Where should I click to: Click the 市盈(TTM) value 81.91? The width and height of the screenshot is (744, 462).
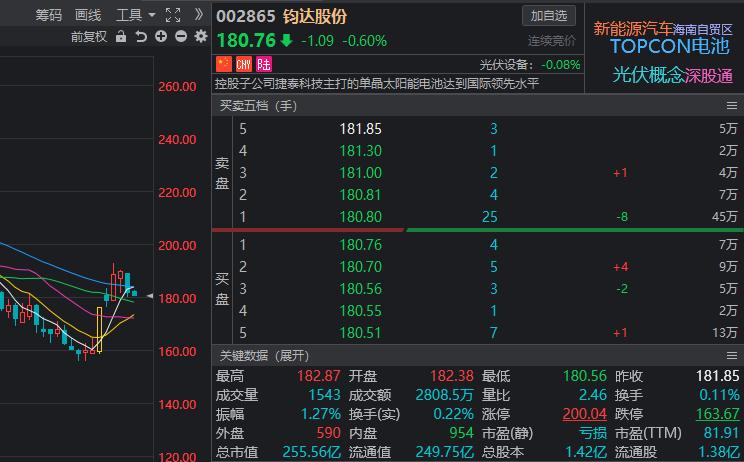(x=722, y=433)
